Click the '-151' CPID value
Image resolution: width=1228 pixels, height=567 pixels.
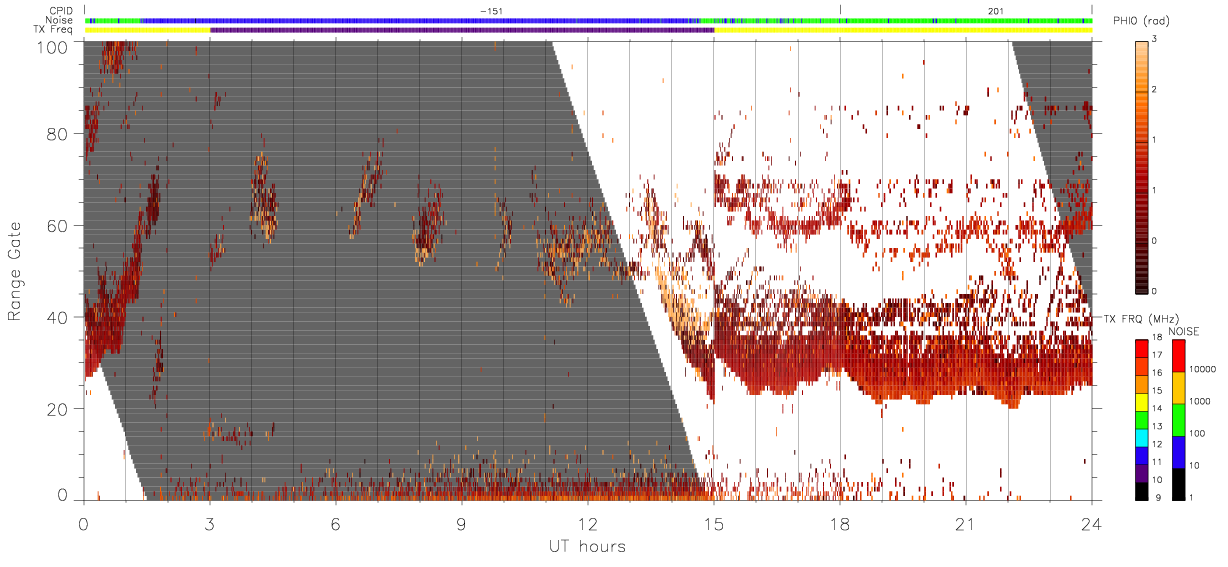point(491,10)
